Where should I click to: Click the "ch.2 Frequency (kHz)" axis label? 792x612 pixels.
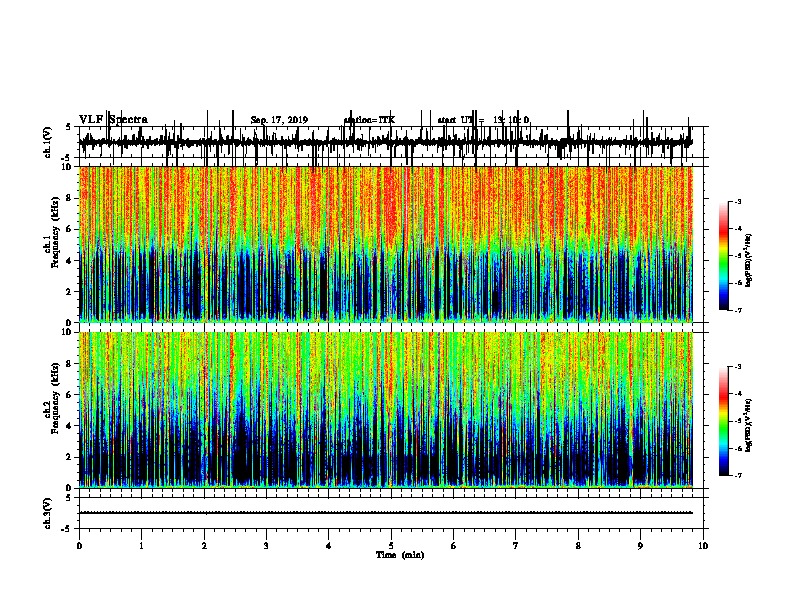point(52,398)
